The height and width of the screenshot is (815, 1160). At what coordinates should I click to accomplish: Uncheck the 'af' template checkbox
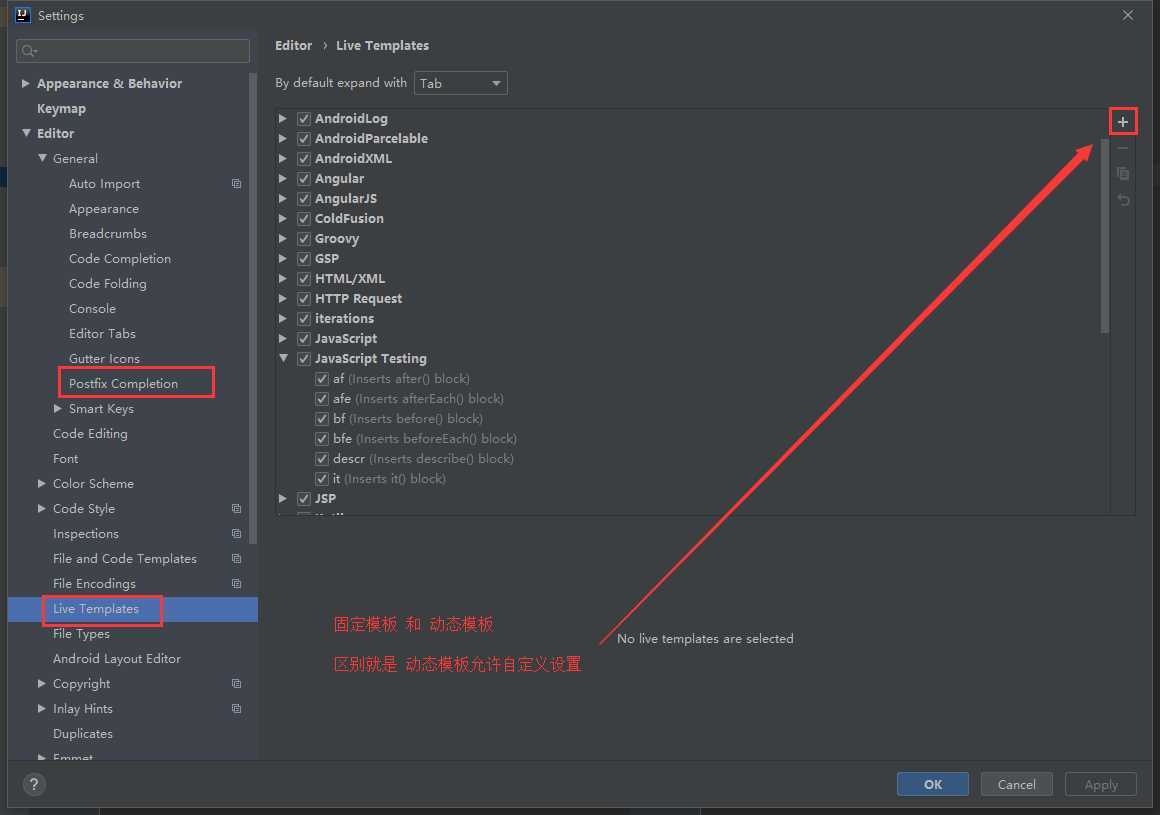click(322, 379)
